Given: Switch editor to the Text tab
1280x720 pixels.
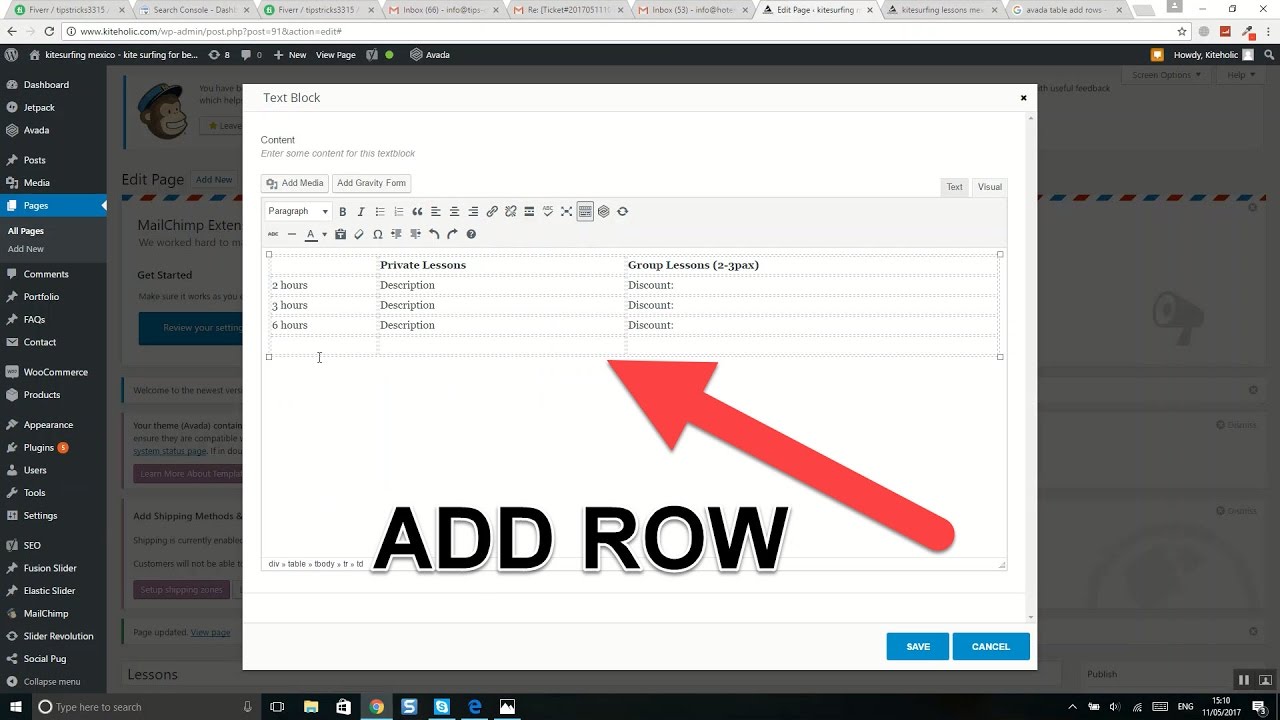Looking at the screenshot, I should click(955, 187).
